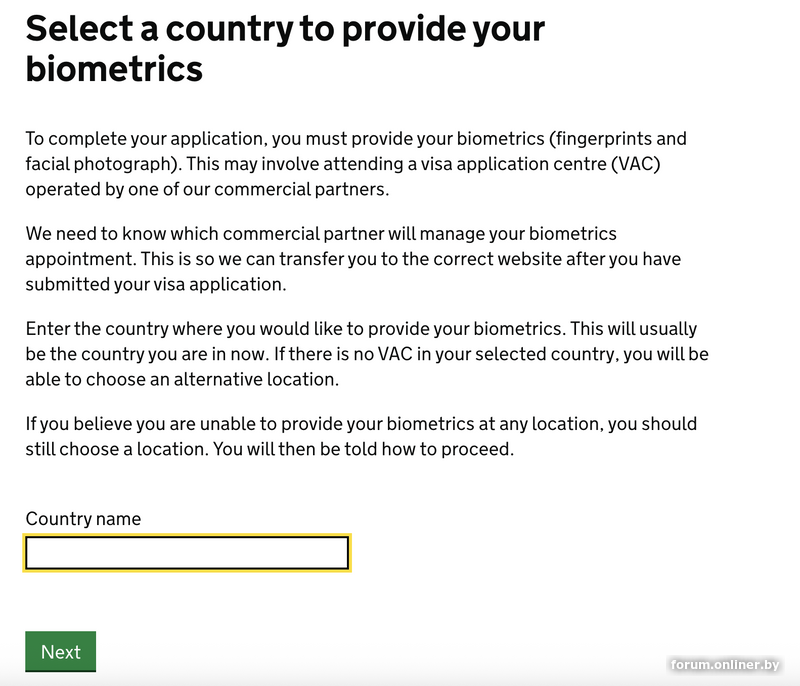Click the text "submitted your visa application"
This screenshot has width=800, height=686.
(154, 283)
